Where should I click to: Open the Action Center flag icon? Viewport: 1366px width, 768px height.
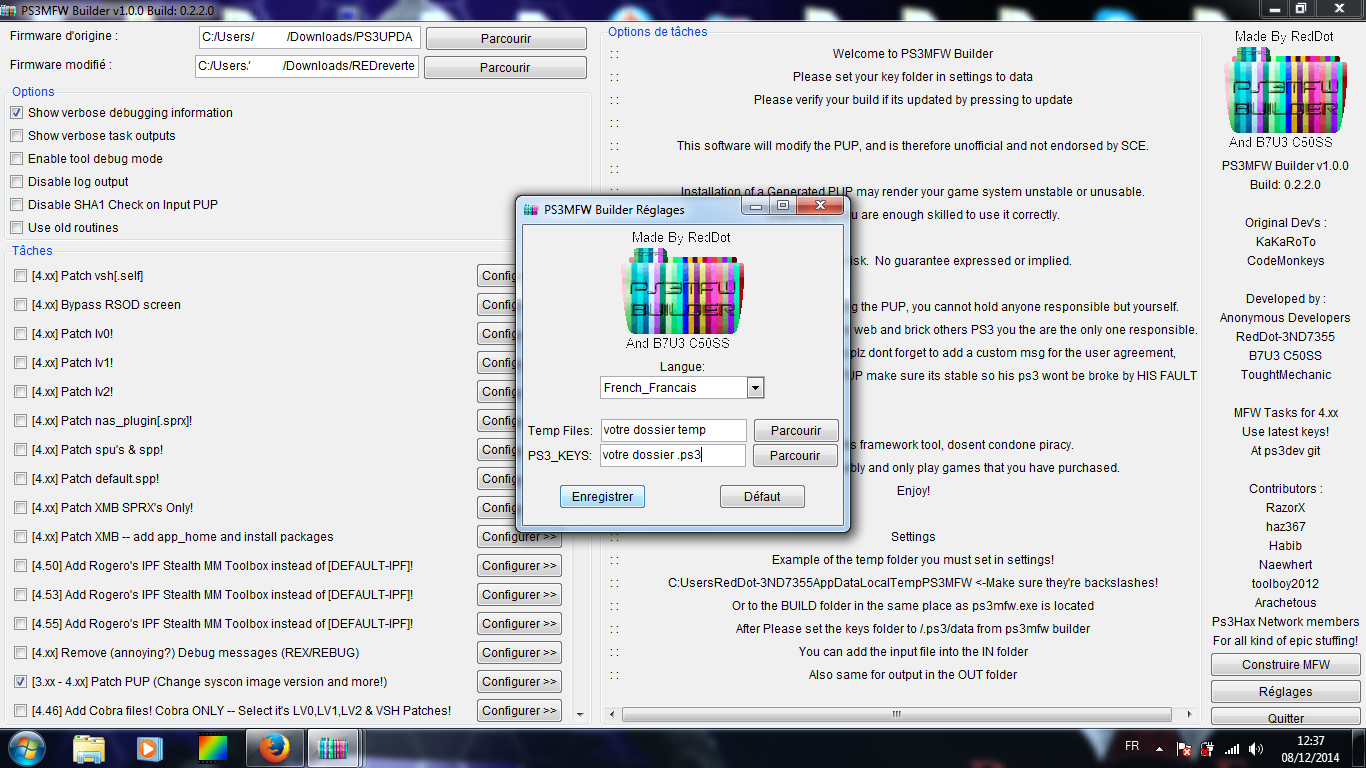(1184, 748)
